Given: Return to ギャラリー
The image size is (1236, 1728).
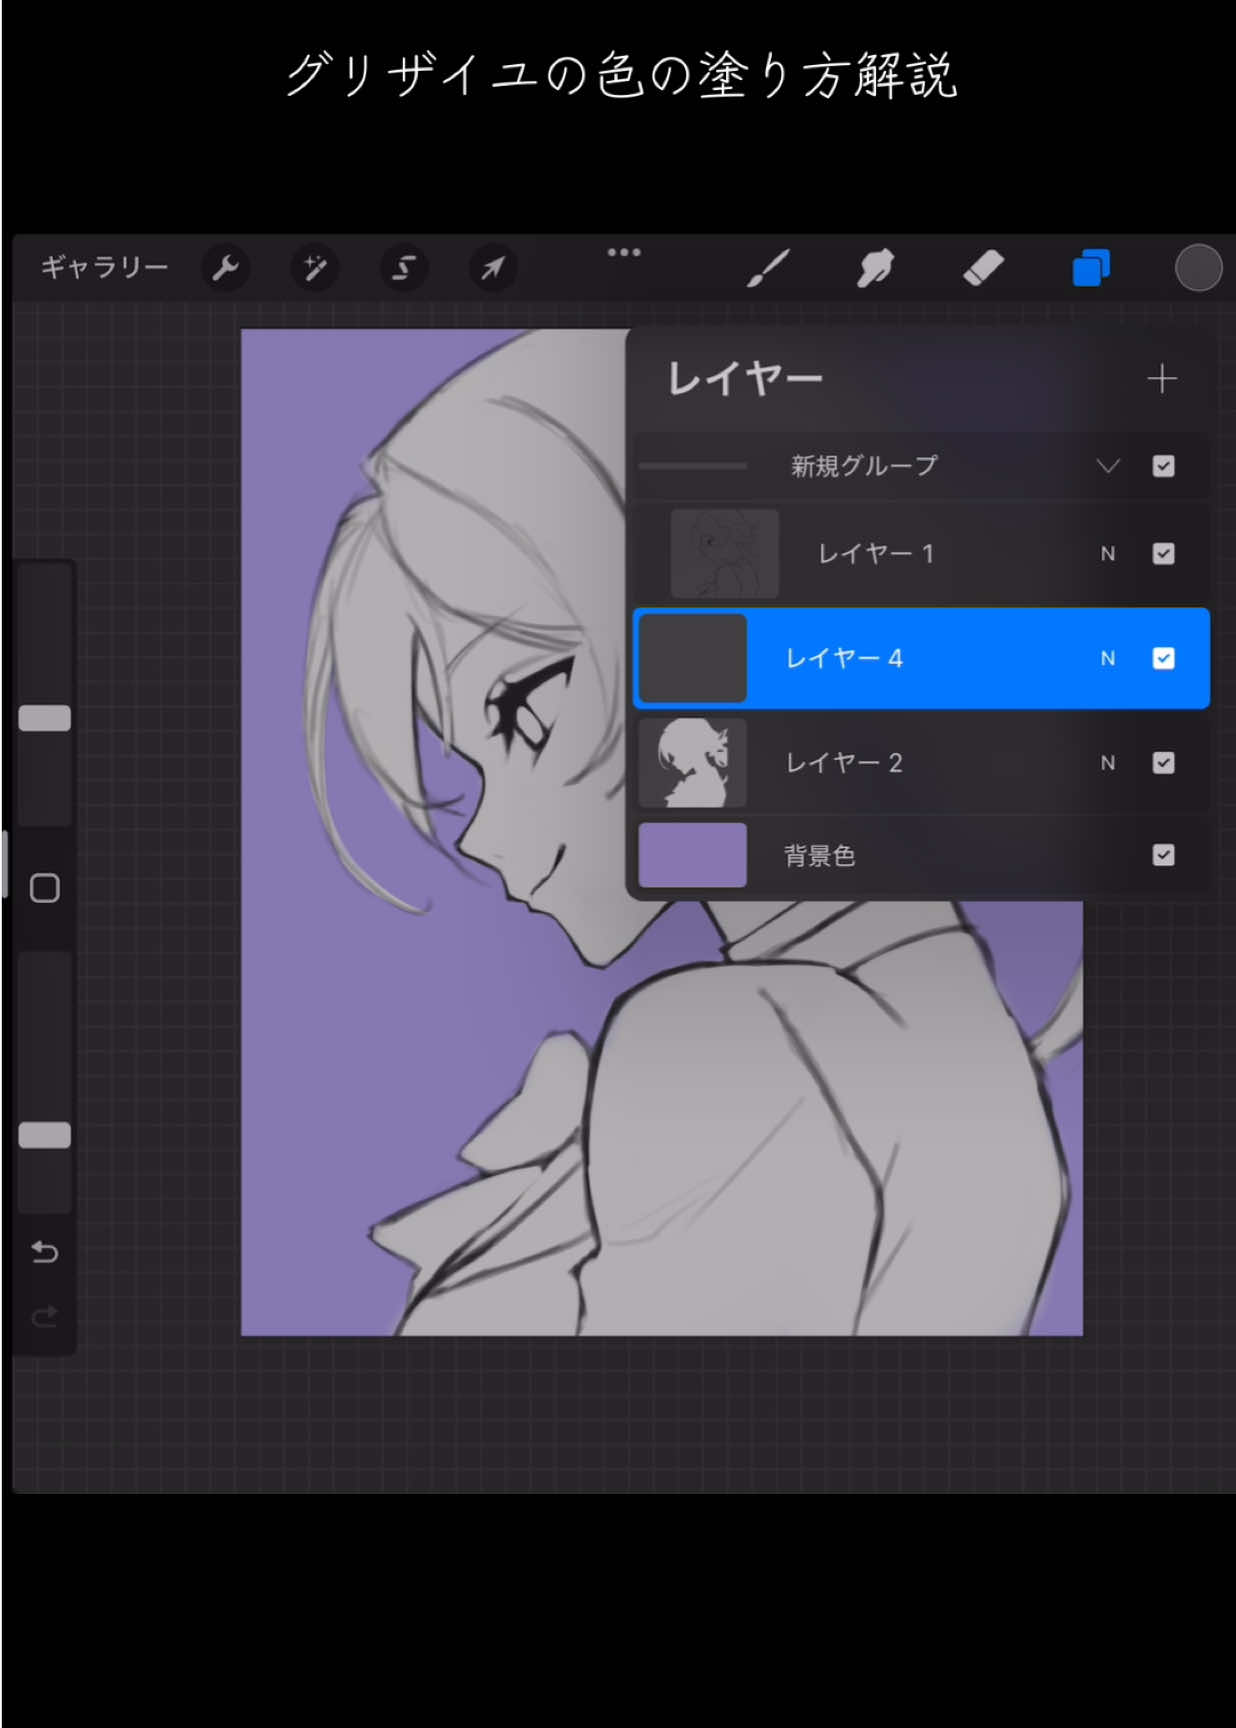Looking at the screenshot, I should pos(104,267).
